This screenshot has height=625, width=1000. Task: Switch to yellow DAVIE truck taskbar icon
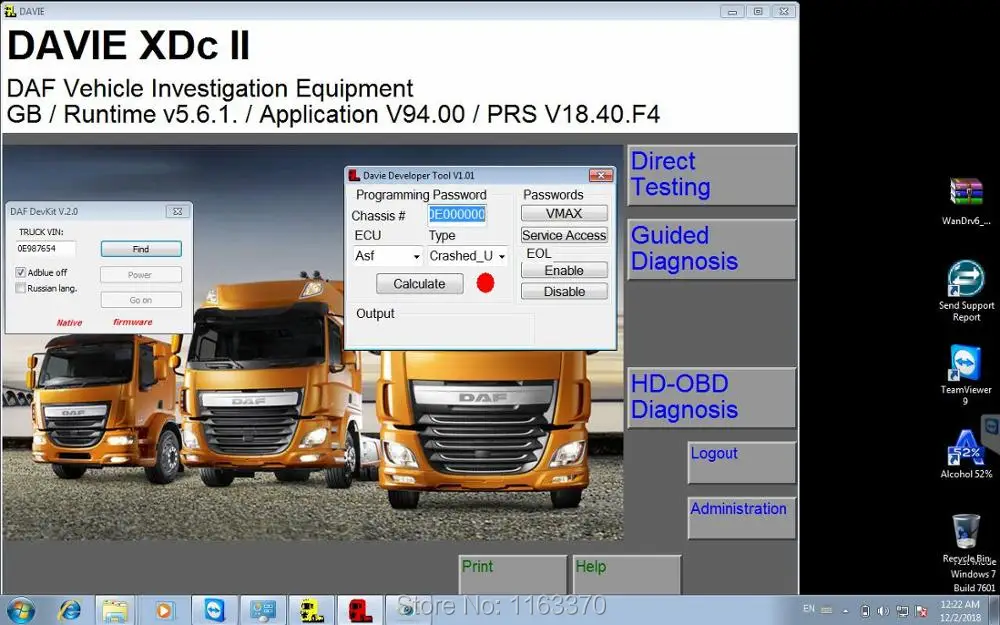click(311, 610)
